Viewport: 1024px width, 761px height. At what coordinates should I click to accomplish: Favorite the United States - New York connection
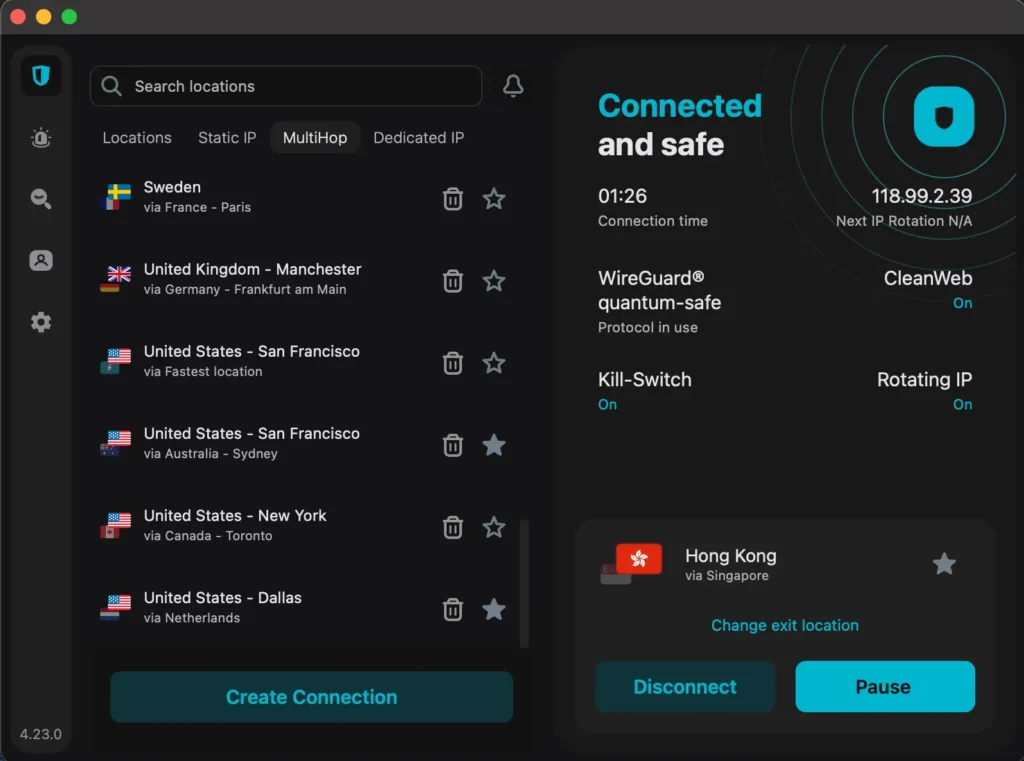(494, 527)
